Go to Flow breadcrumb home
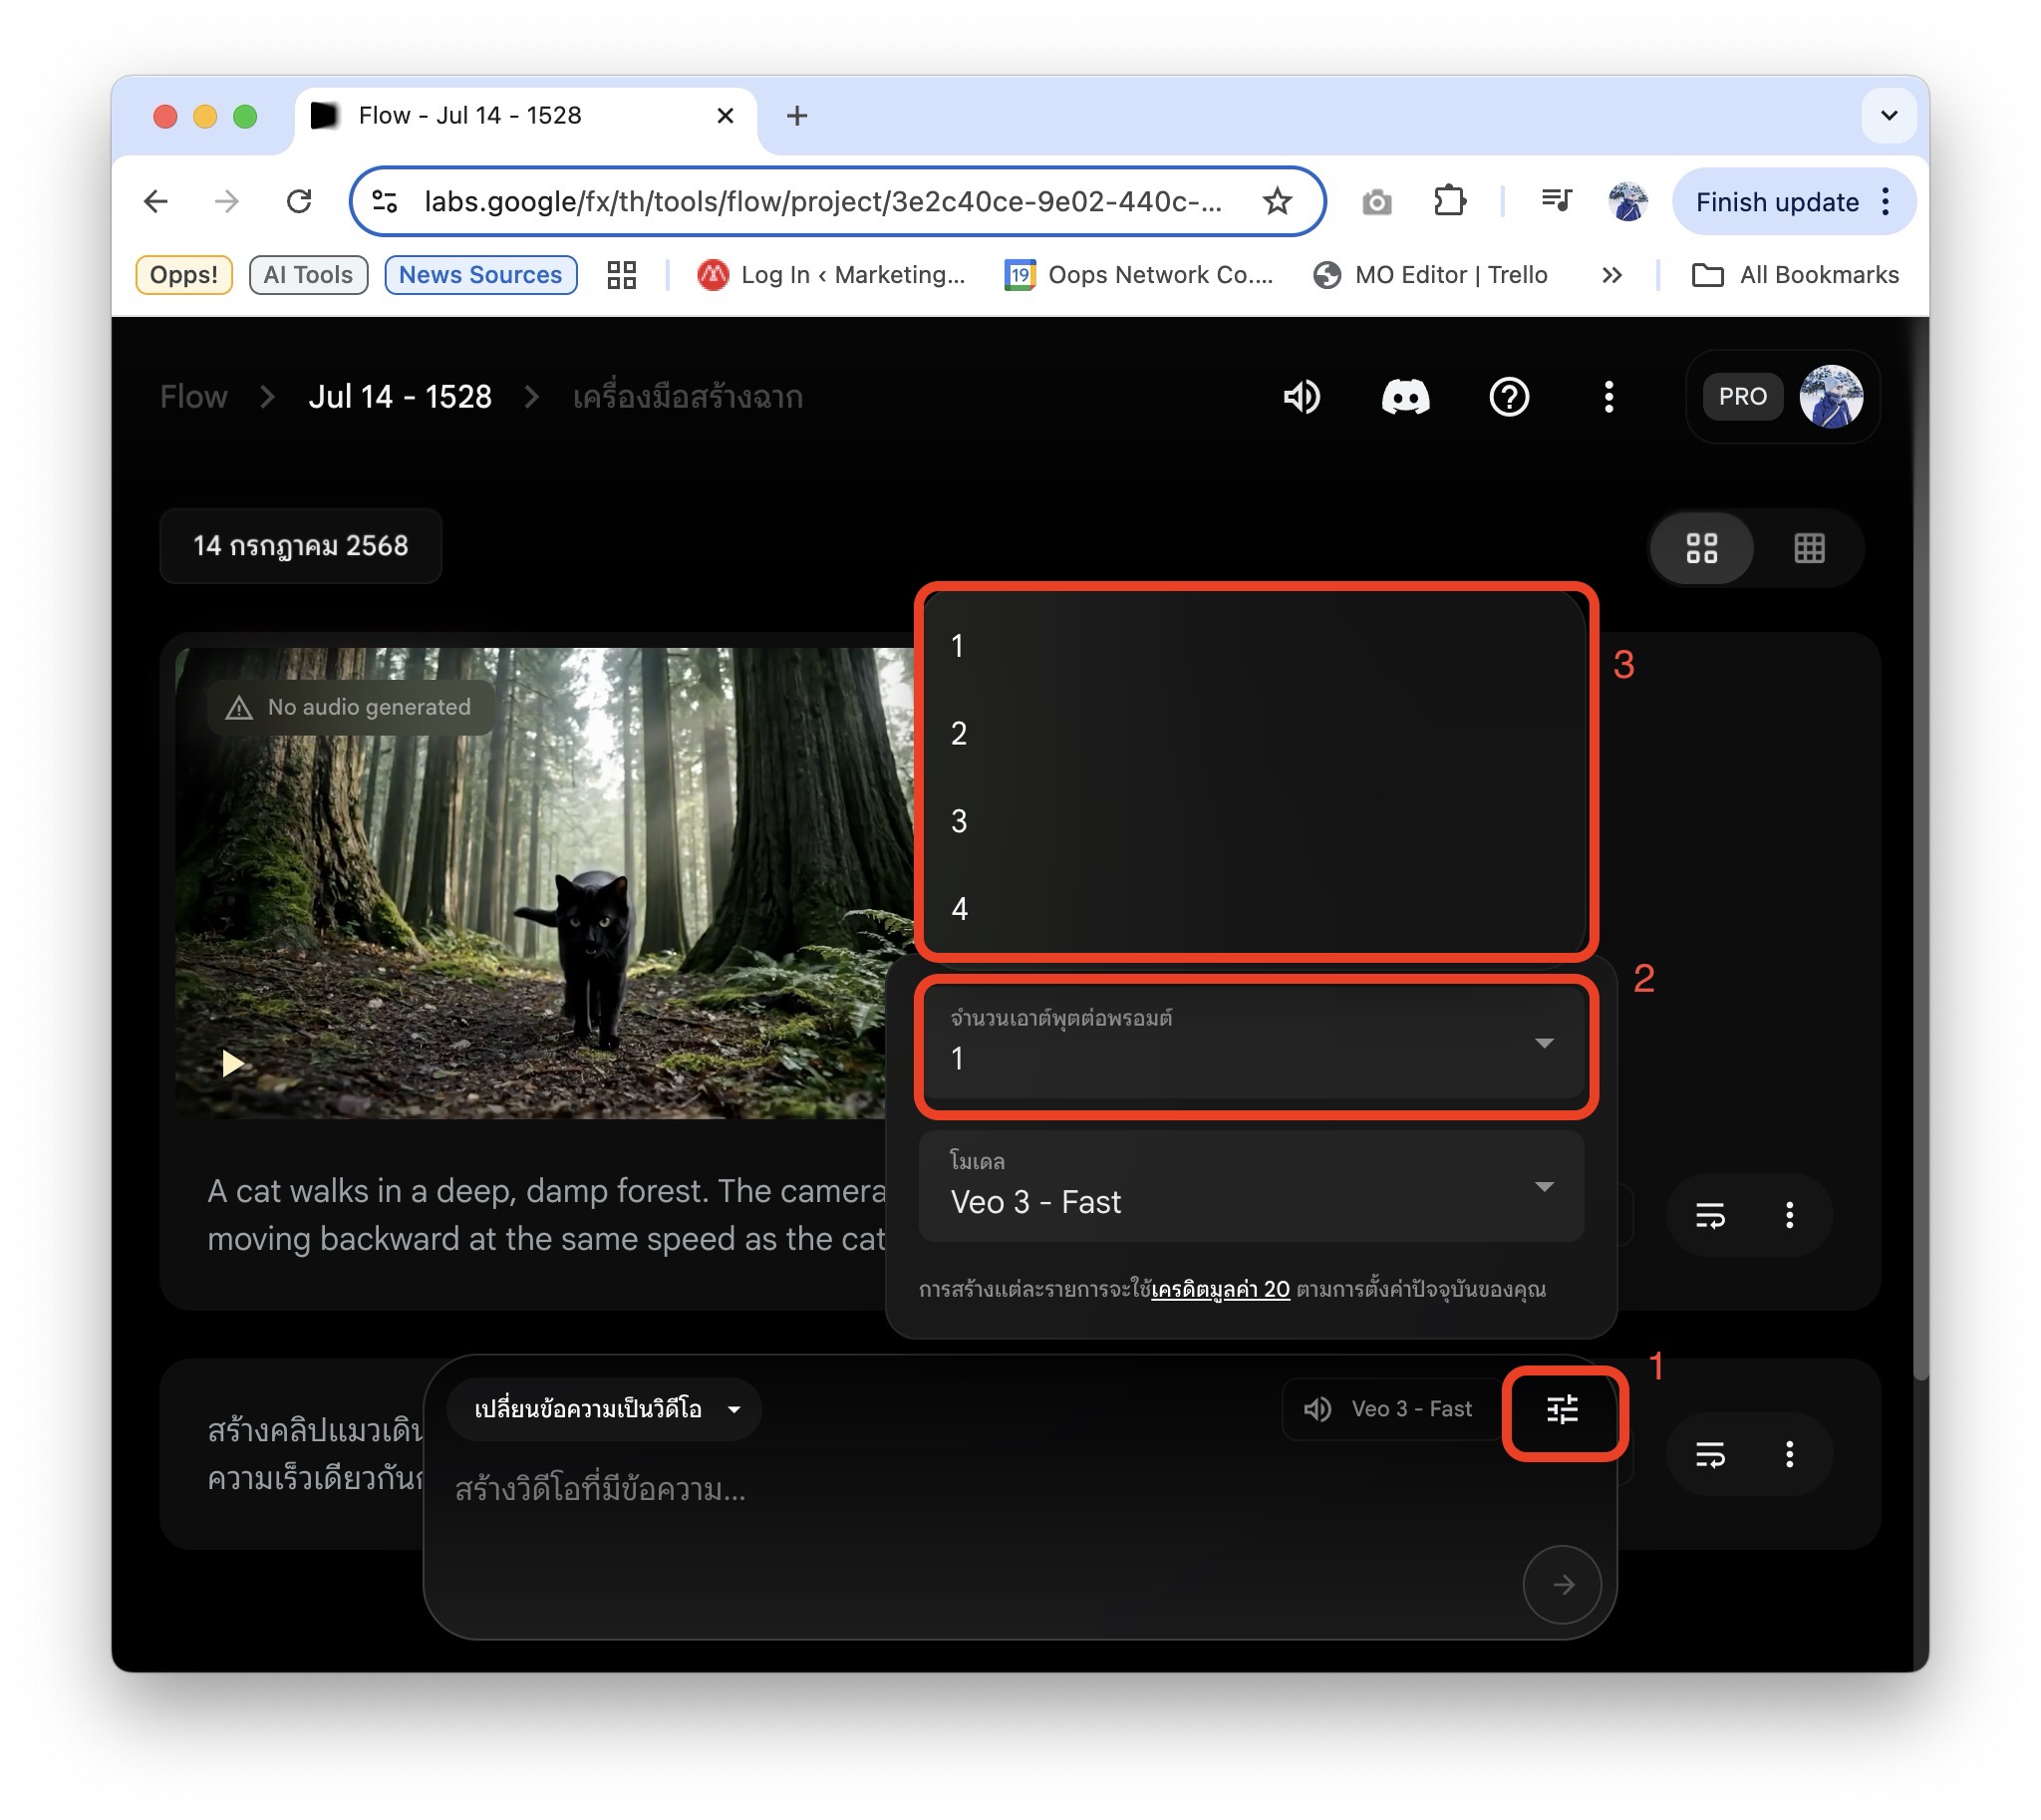 point(193,398)
